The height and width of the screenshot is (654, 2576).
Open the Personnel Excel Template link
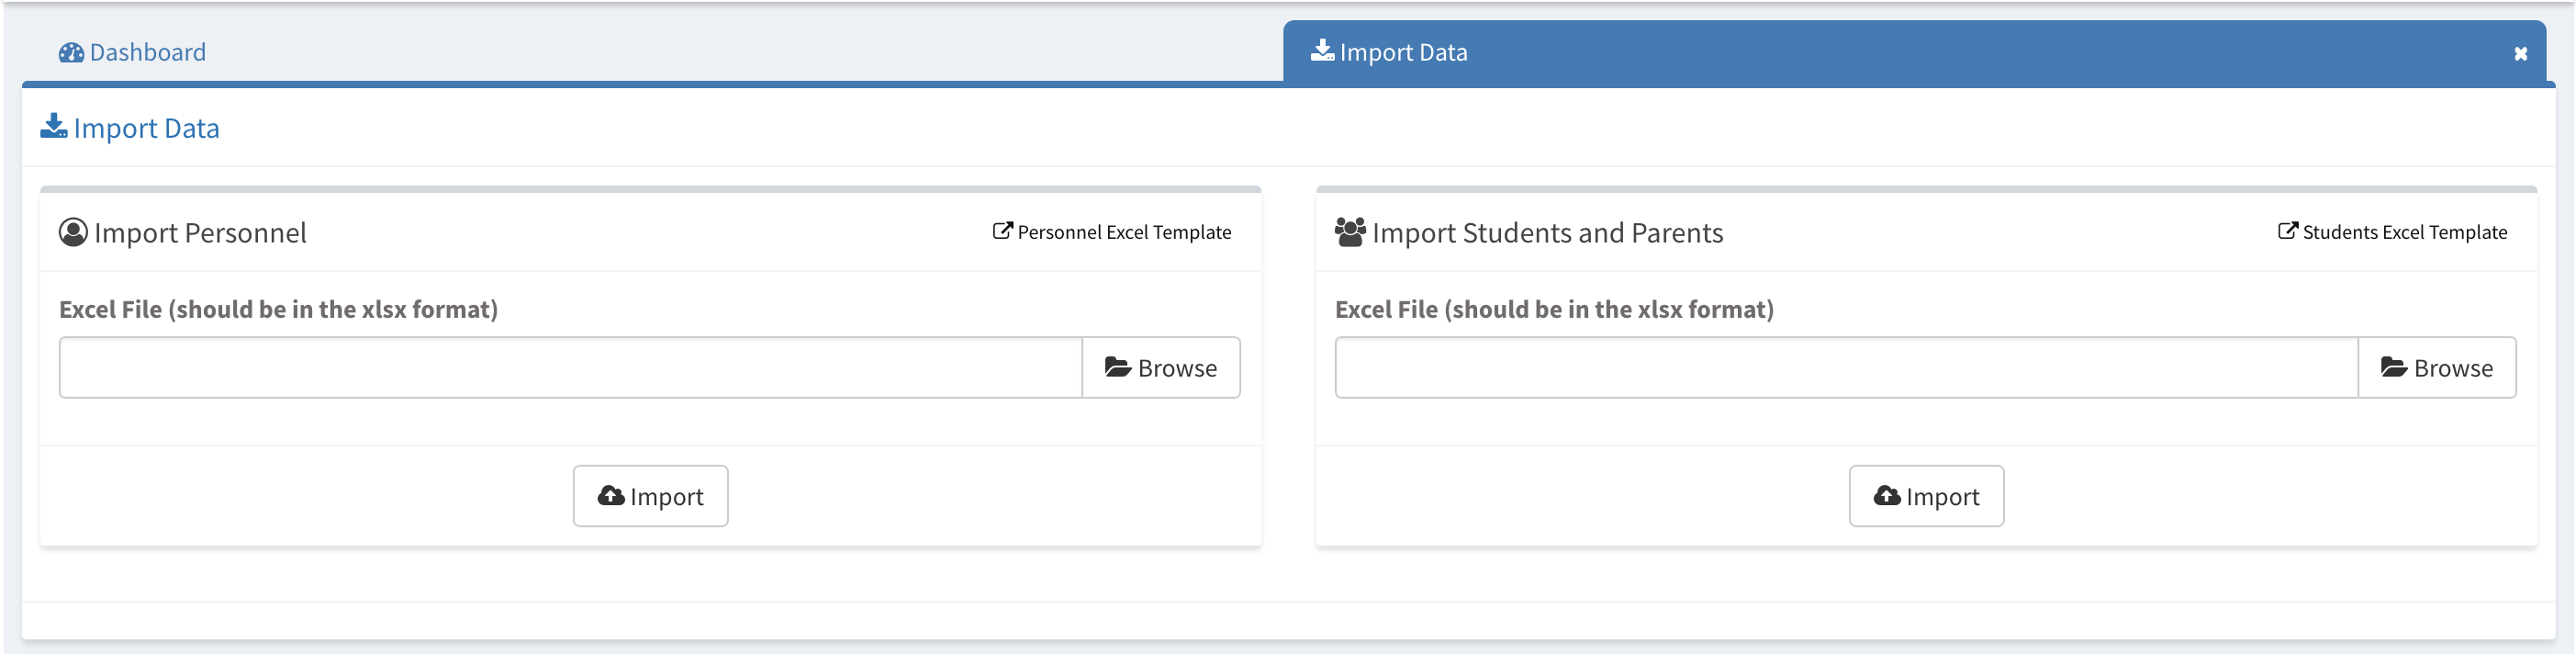[1124, 232]
